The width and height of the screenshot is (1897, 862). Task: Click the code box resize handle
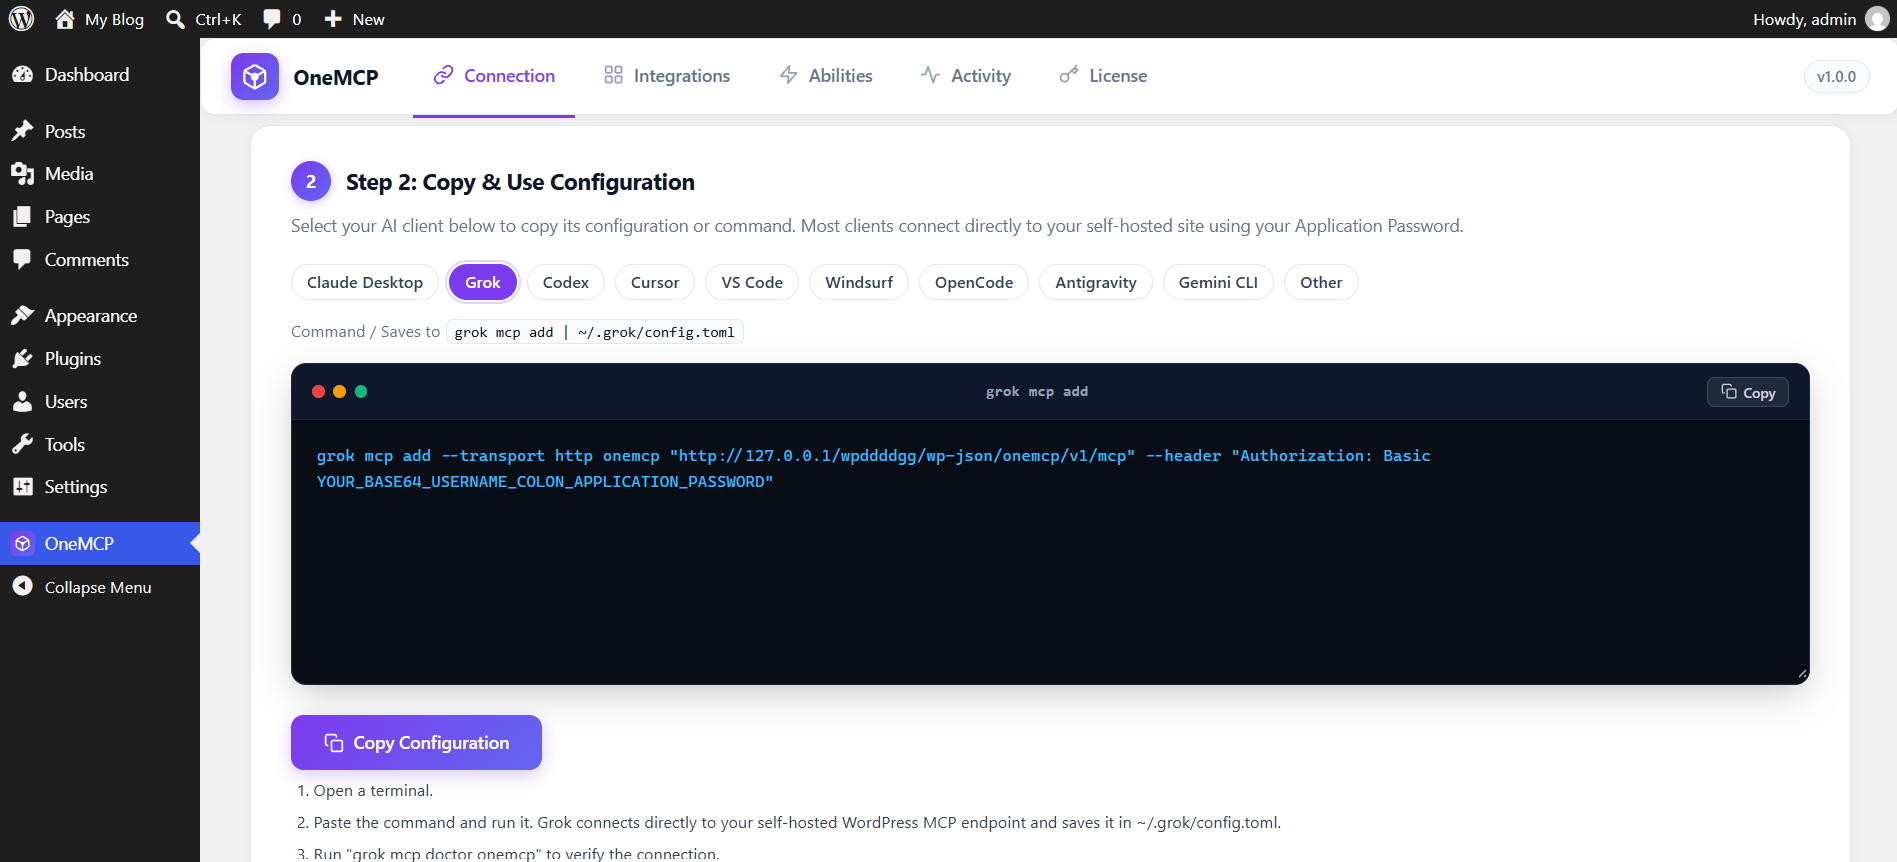[1802, 675]
